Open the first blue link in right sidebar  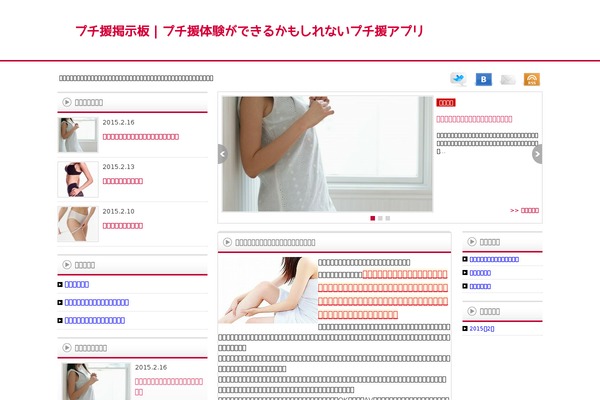tap(494, 259)
